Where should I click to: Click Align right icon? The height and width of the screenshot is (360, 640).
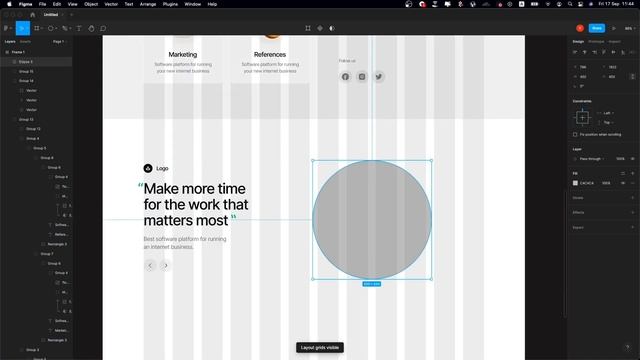(x=594, y=52)
